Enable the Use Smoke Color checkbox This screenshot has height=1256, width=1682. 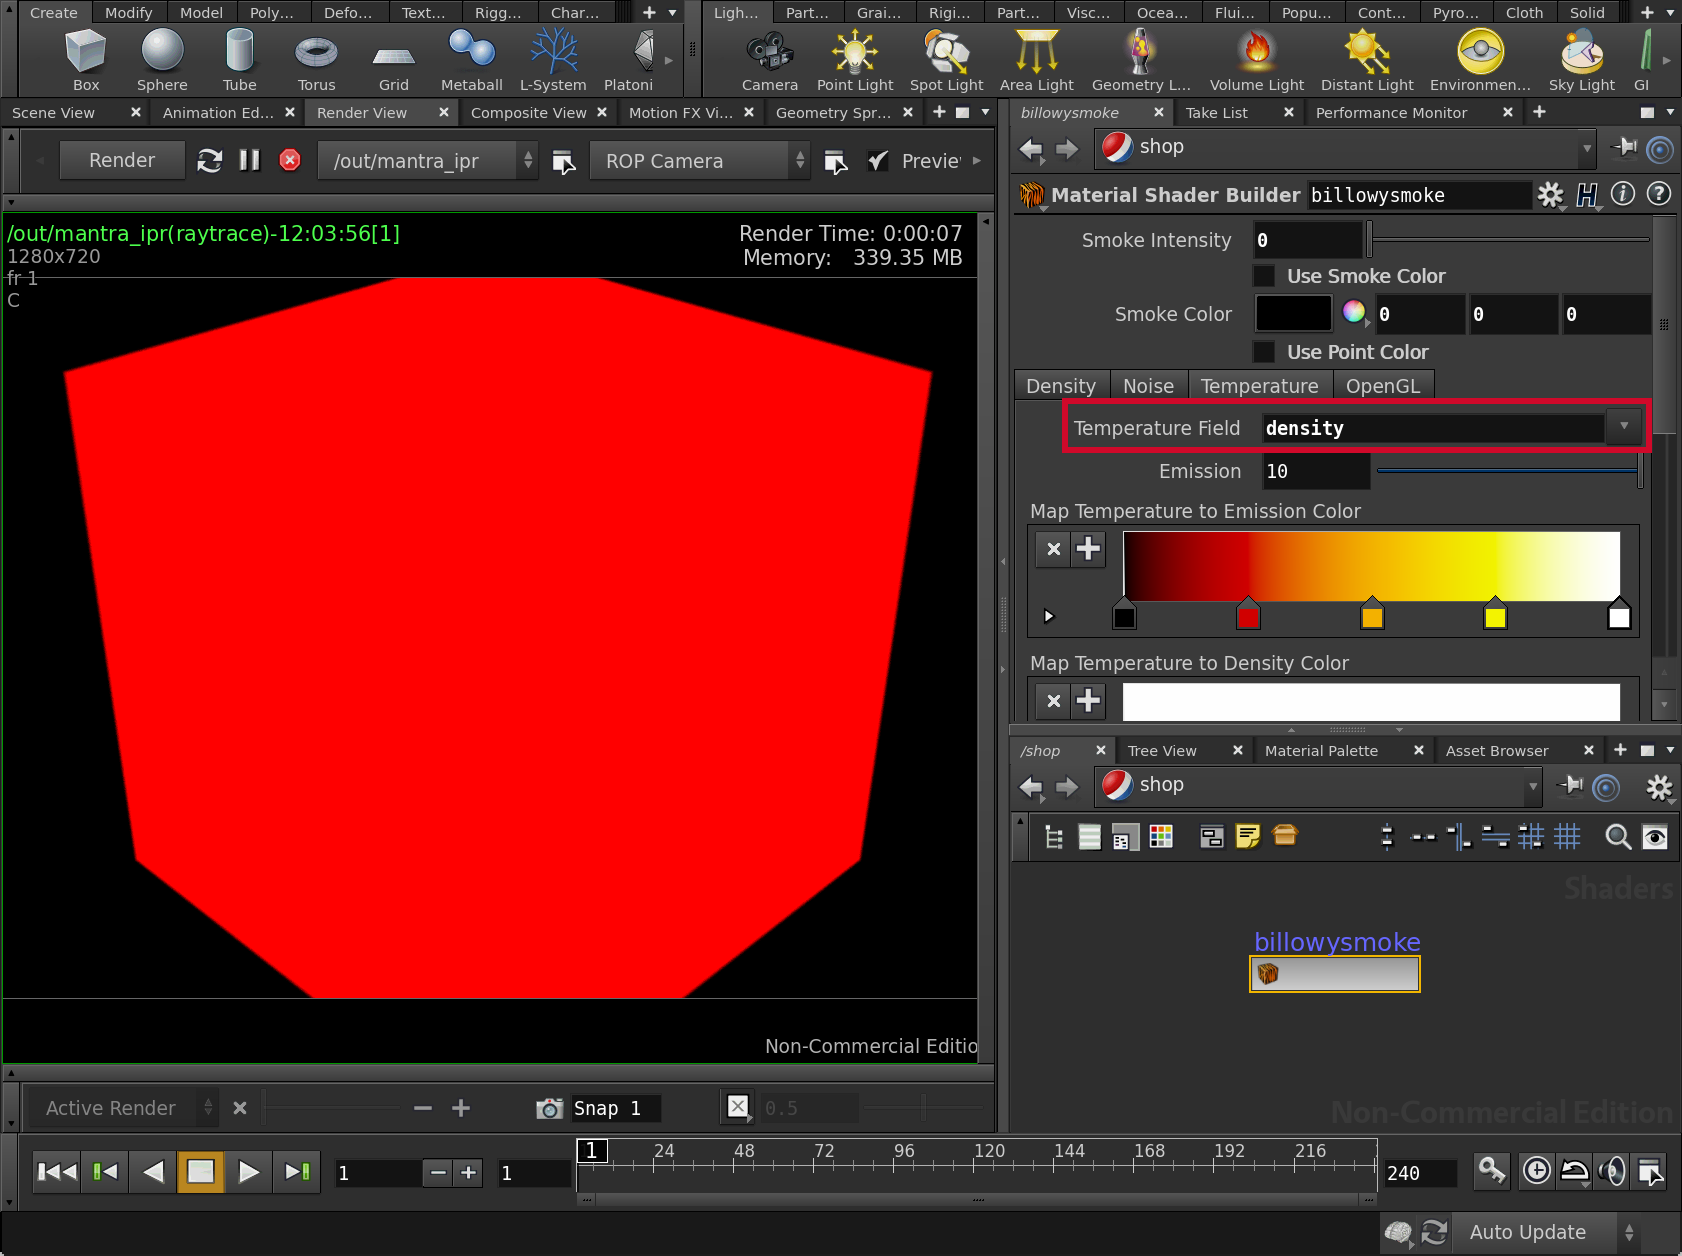pos(1264,276)
